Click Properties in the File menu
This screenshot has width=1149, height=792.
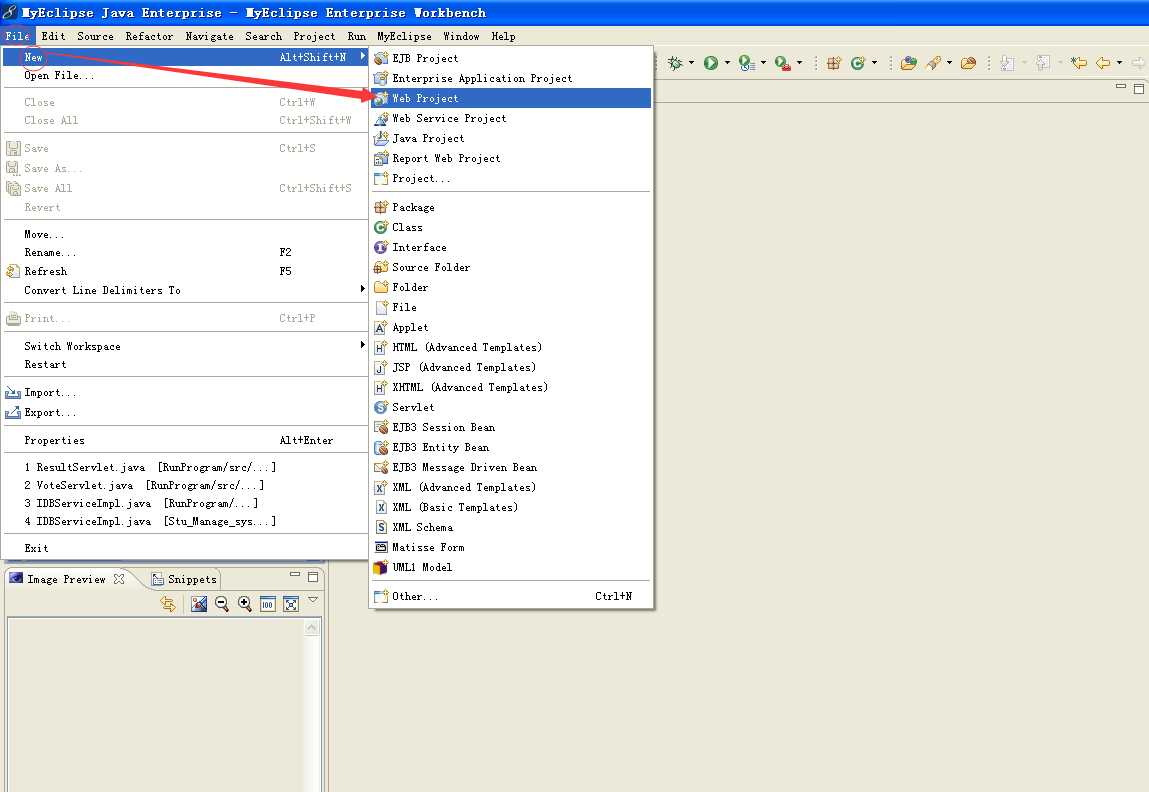pos(185,440)
